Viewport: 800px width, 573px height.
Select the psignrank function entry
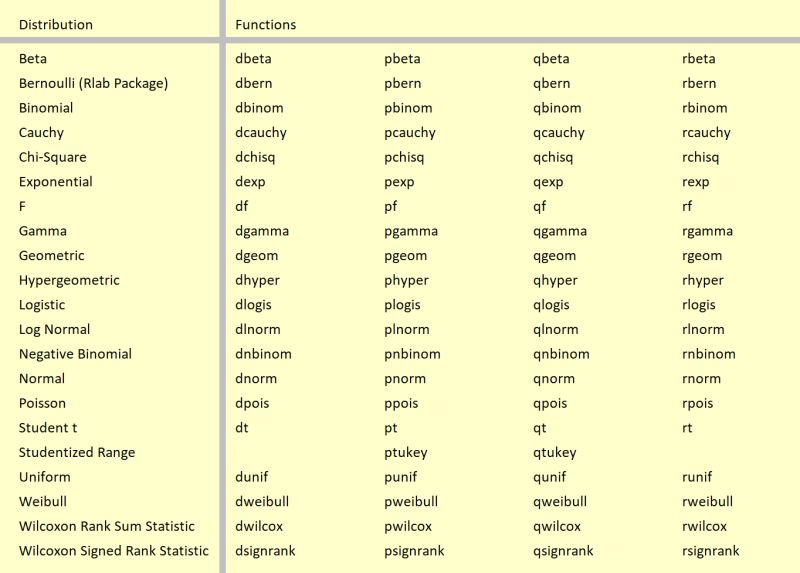[x=414, y=551]
